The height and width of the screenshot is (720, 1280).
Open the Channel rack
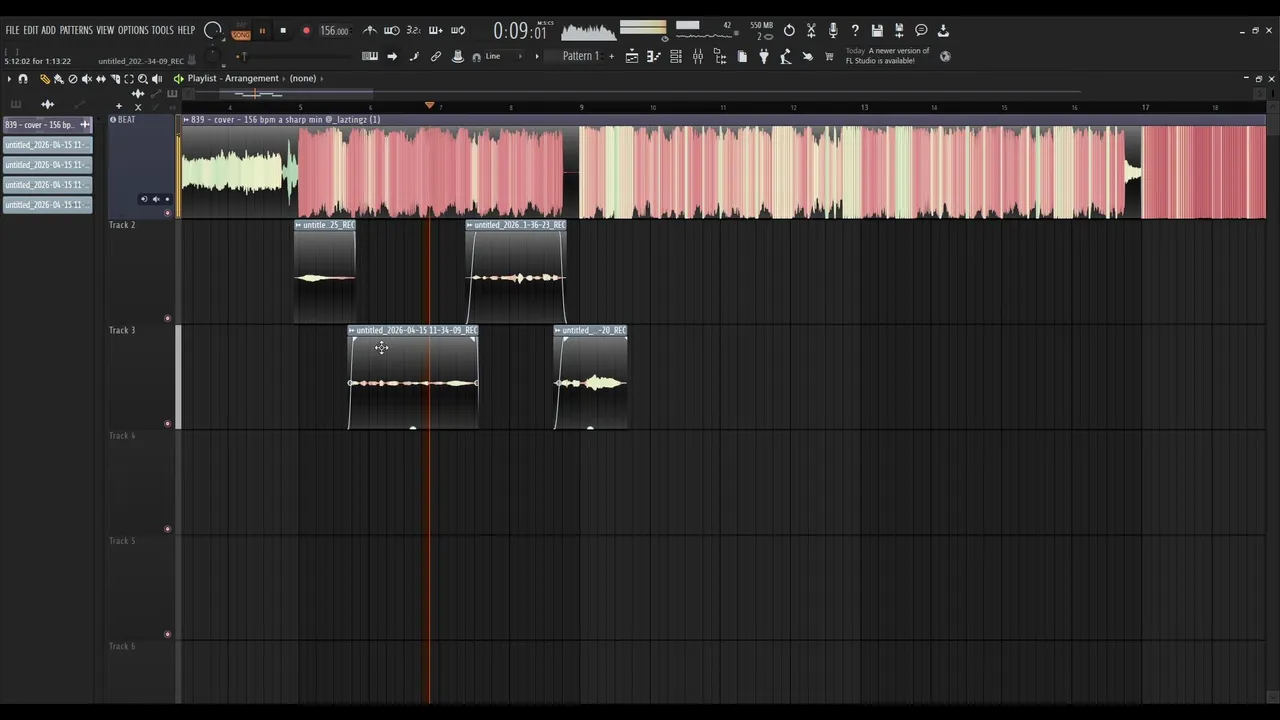click(x=676, y=57)
